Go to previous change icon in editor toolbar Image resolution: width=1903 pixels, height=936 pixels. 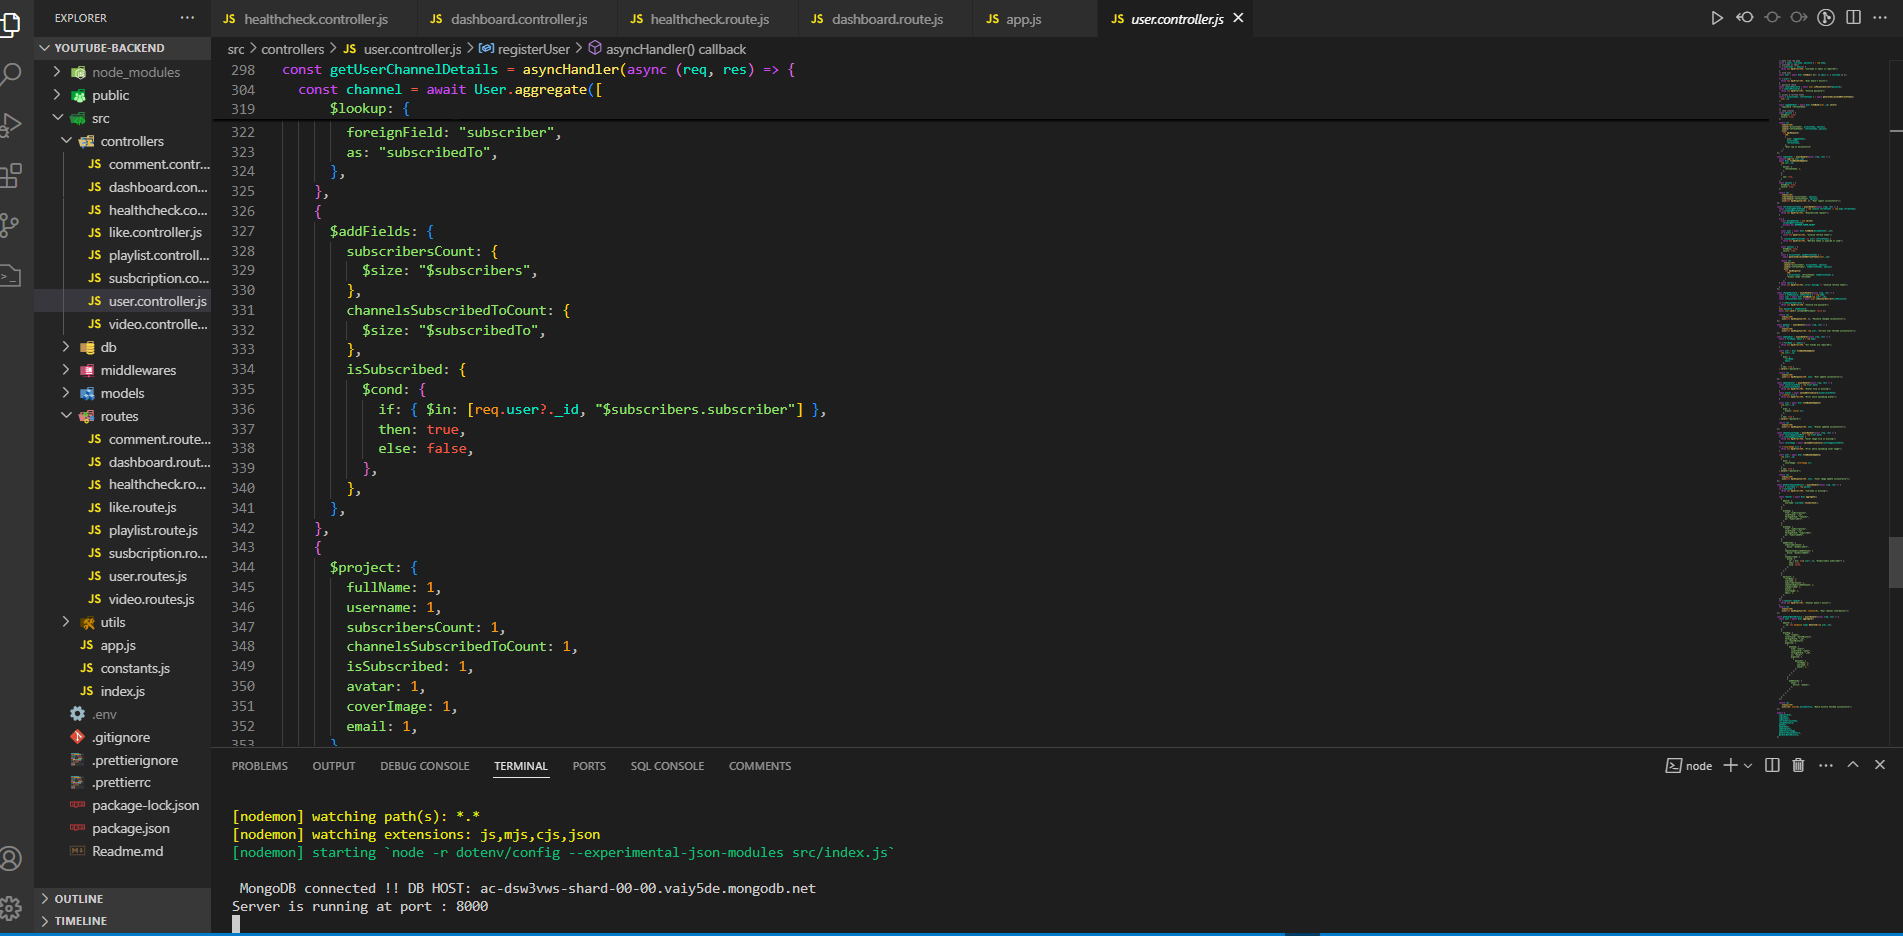pyautogui.click(x=1745, y=18)
